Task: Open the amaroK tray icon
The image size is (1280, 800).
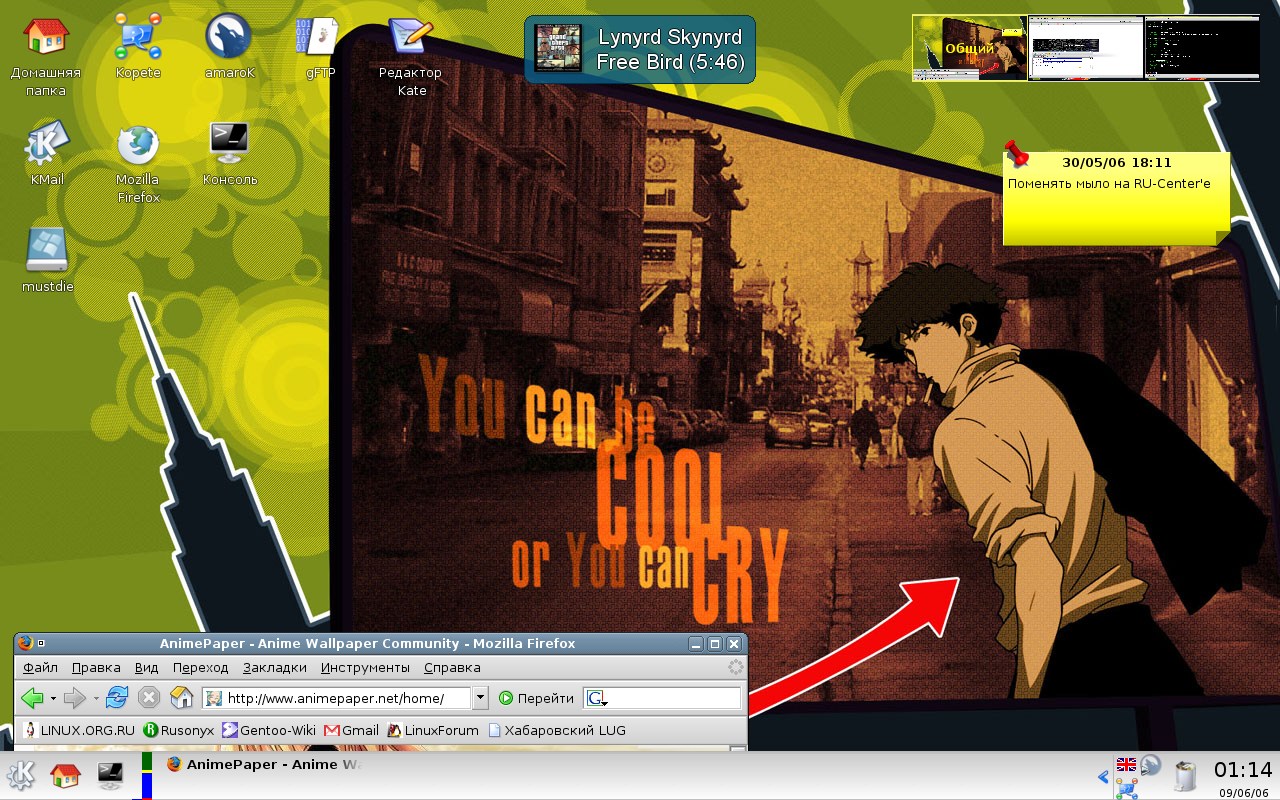Action: pos(1150,764)
